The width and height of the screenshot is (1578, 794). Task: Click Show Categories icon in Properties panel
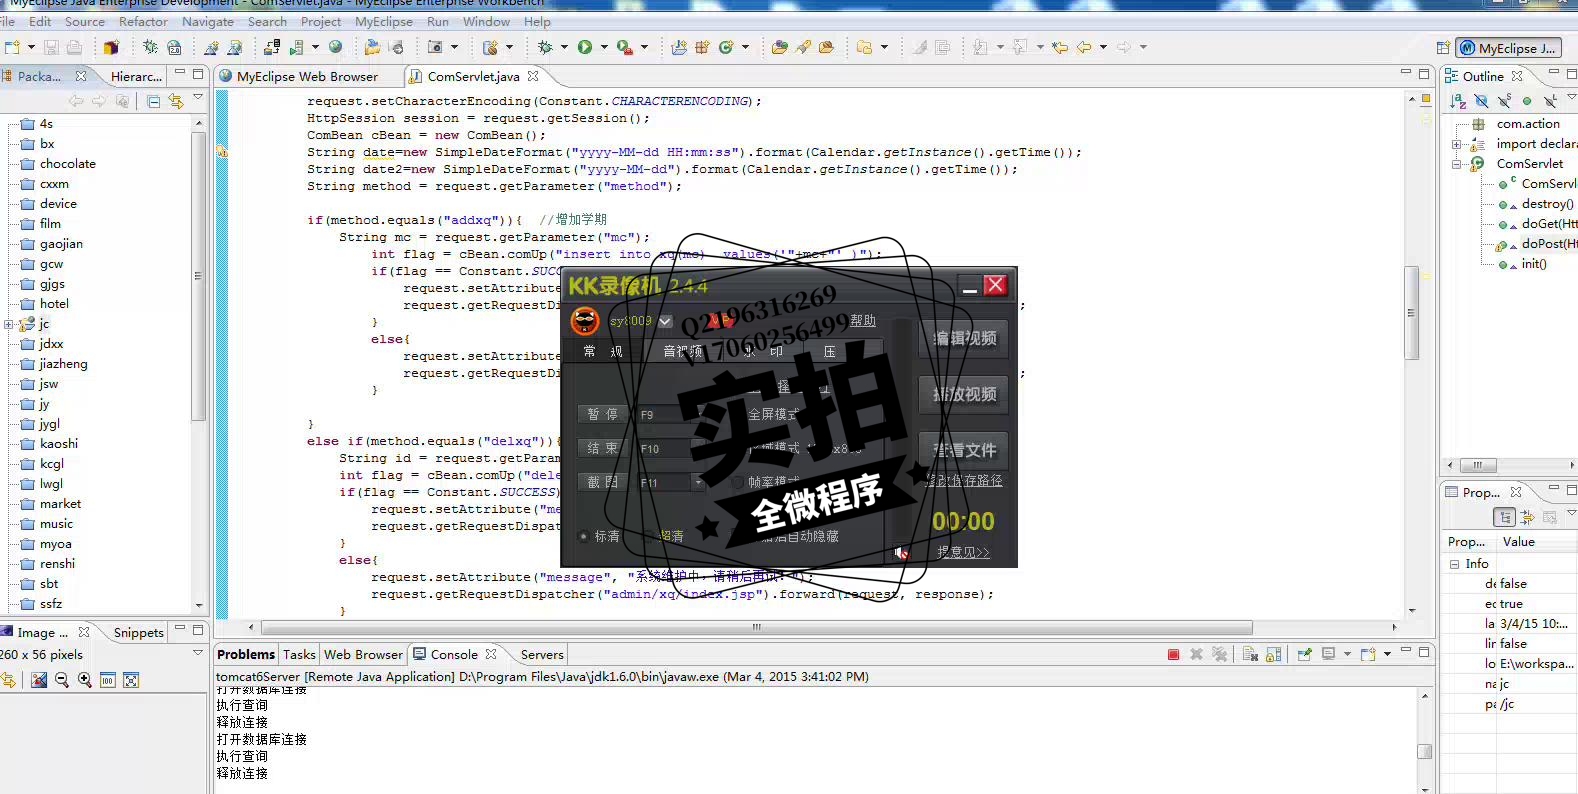tap(1504, 517)
